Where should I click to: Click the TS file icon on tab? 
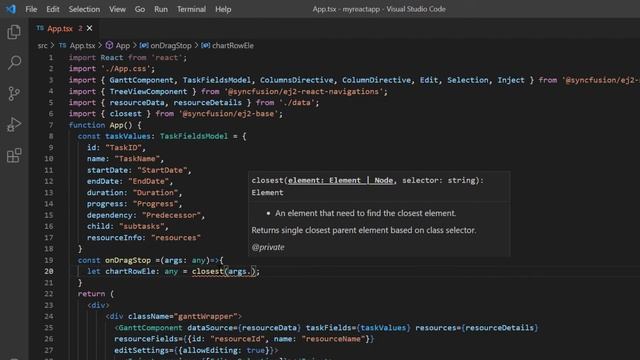[x=40, y=28]
